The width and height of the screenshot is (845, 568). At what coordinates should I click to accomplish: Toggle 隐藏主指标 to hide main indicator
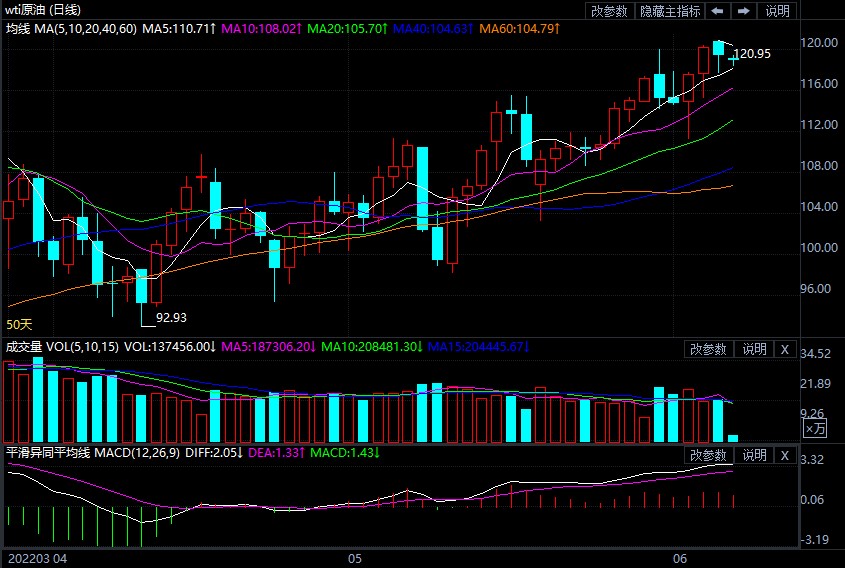tap(669, 11)
